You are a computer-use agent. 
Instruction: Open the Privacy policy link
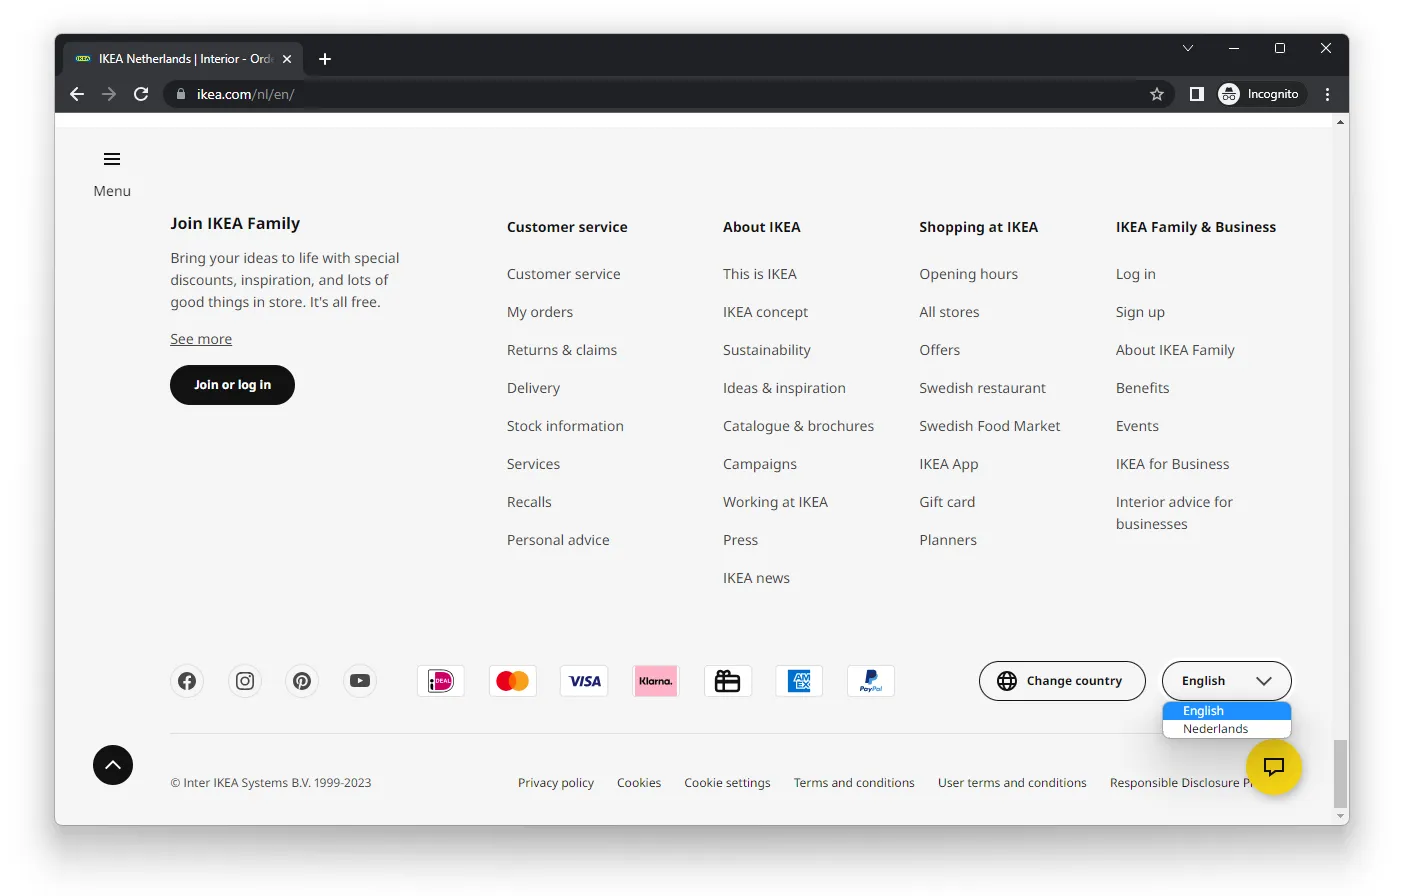click(556, 783)
